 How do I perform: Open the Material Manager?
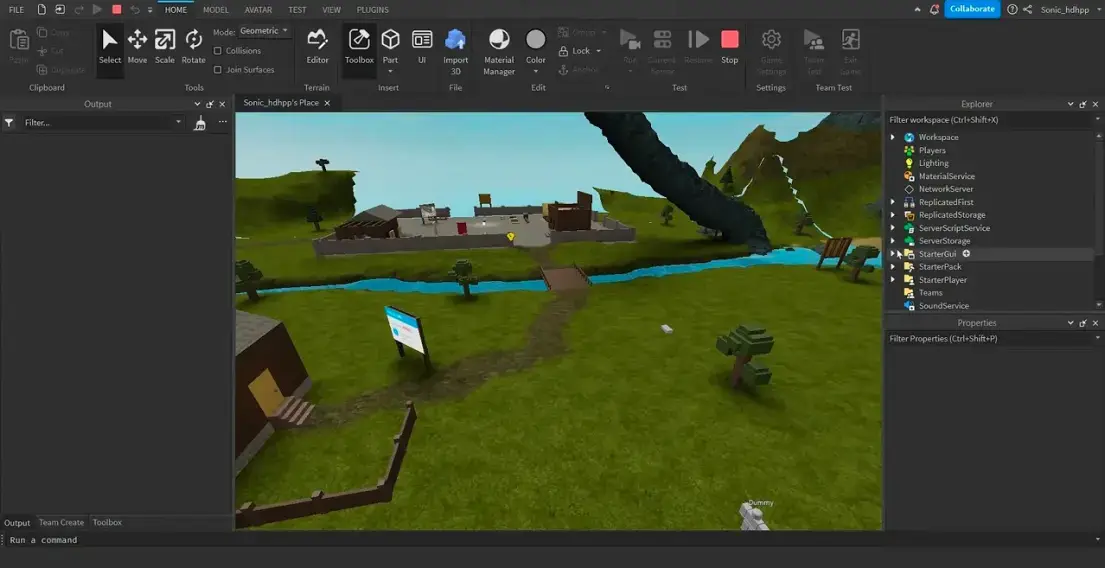pos(499,48)
